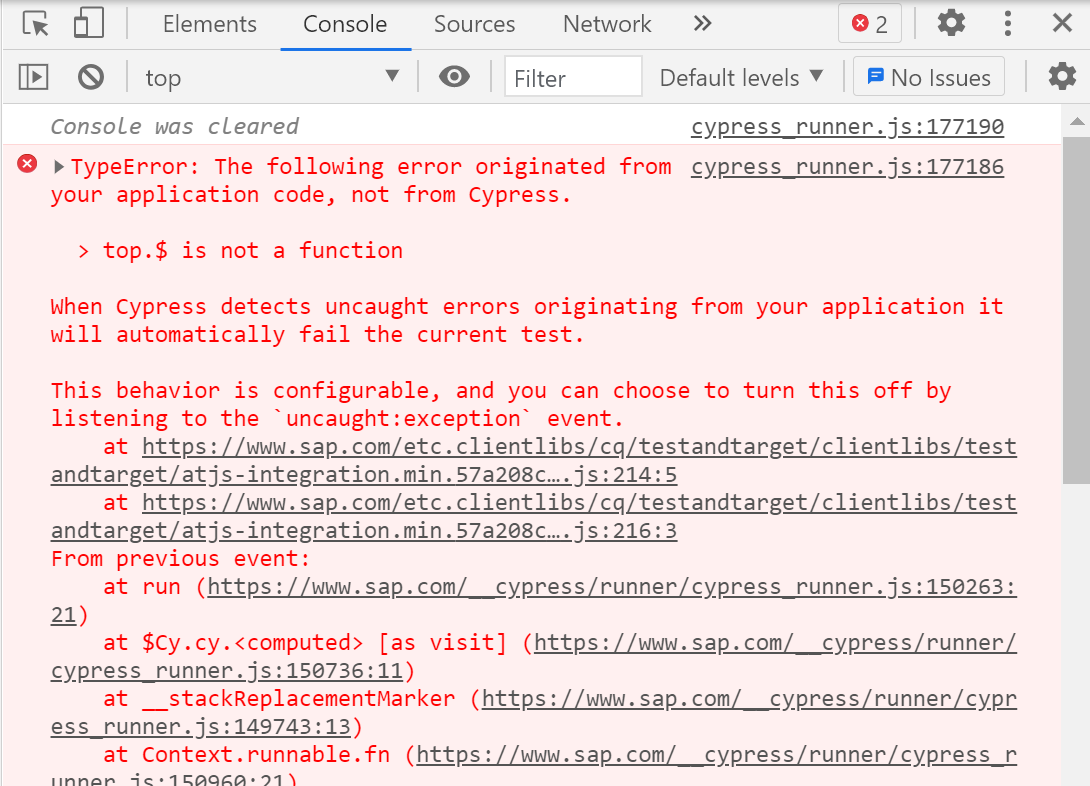Open the Network tab
The height and width of the screenshot is (786, 1090).
[607, 24]
